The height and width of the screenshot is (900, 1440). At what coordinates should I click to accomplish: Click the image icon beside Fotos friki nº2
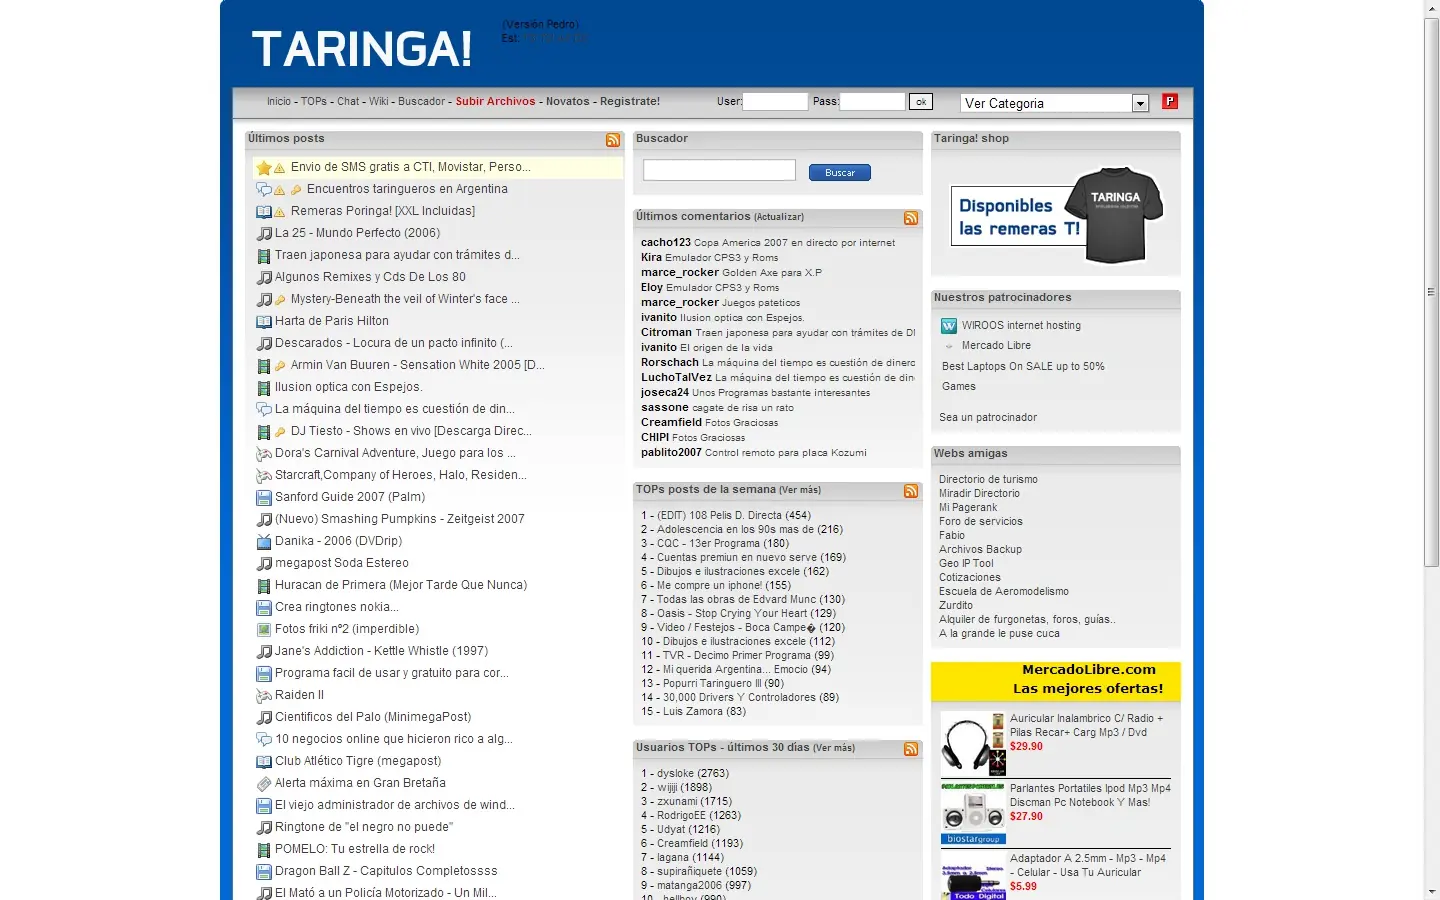[x=264, y=630]
